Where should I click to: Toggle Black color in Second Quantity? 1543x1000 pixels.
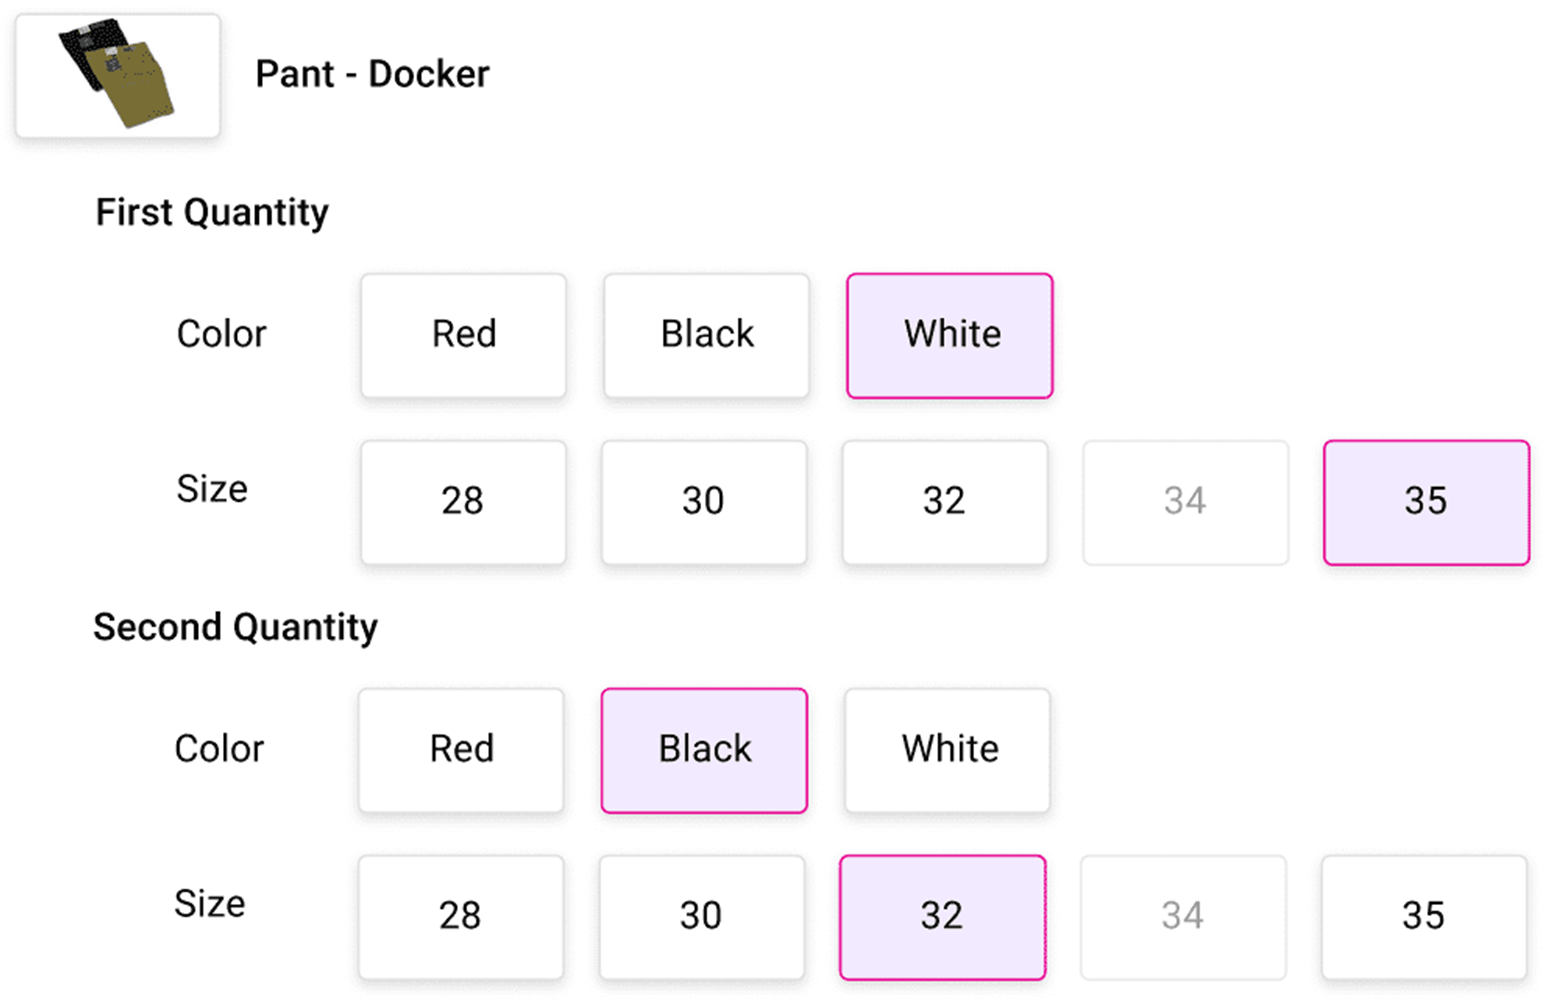pos(704,750)
